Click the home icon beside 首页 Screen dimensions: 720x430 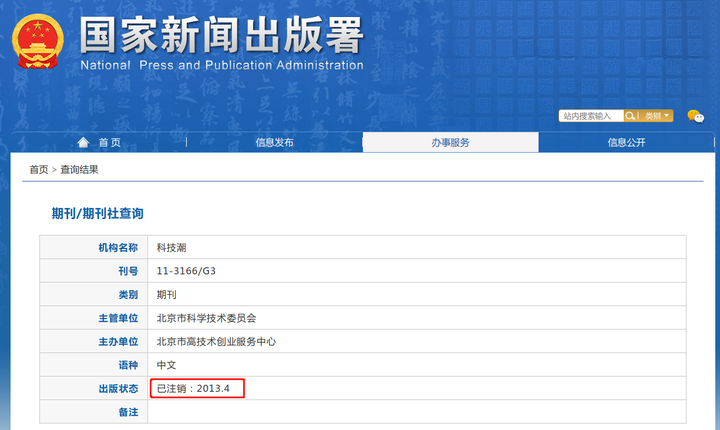point(83,142)
